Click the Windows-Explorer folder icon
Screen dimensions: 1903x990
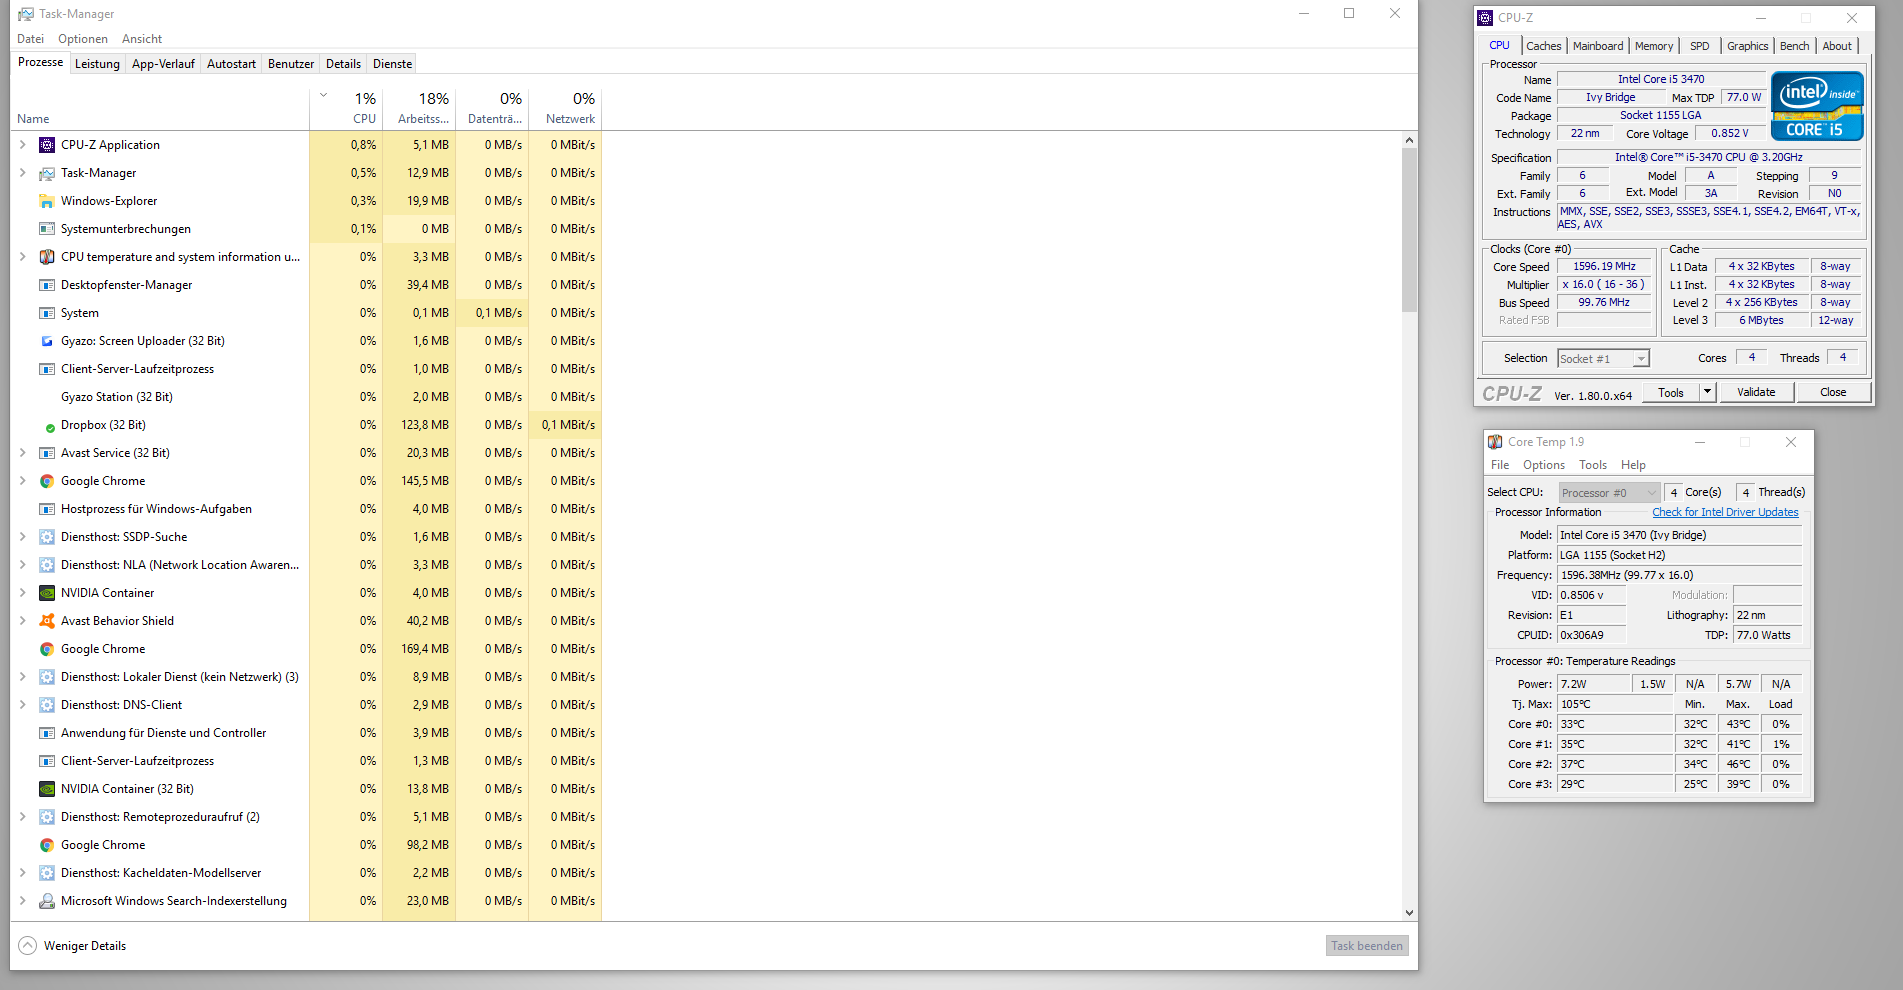47,201
